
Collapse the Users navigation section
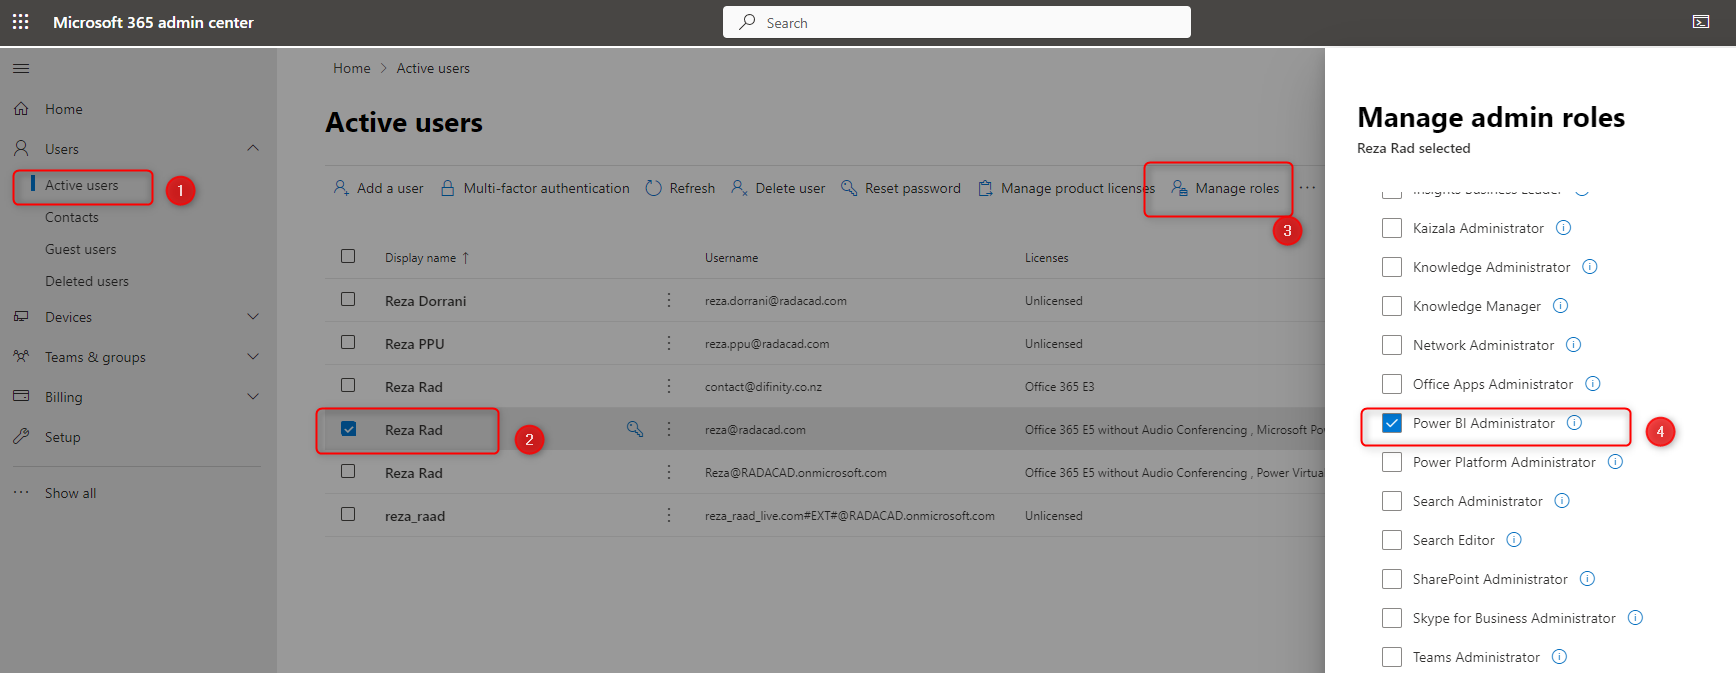[253, 148]
